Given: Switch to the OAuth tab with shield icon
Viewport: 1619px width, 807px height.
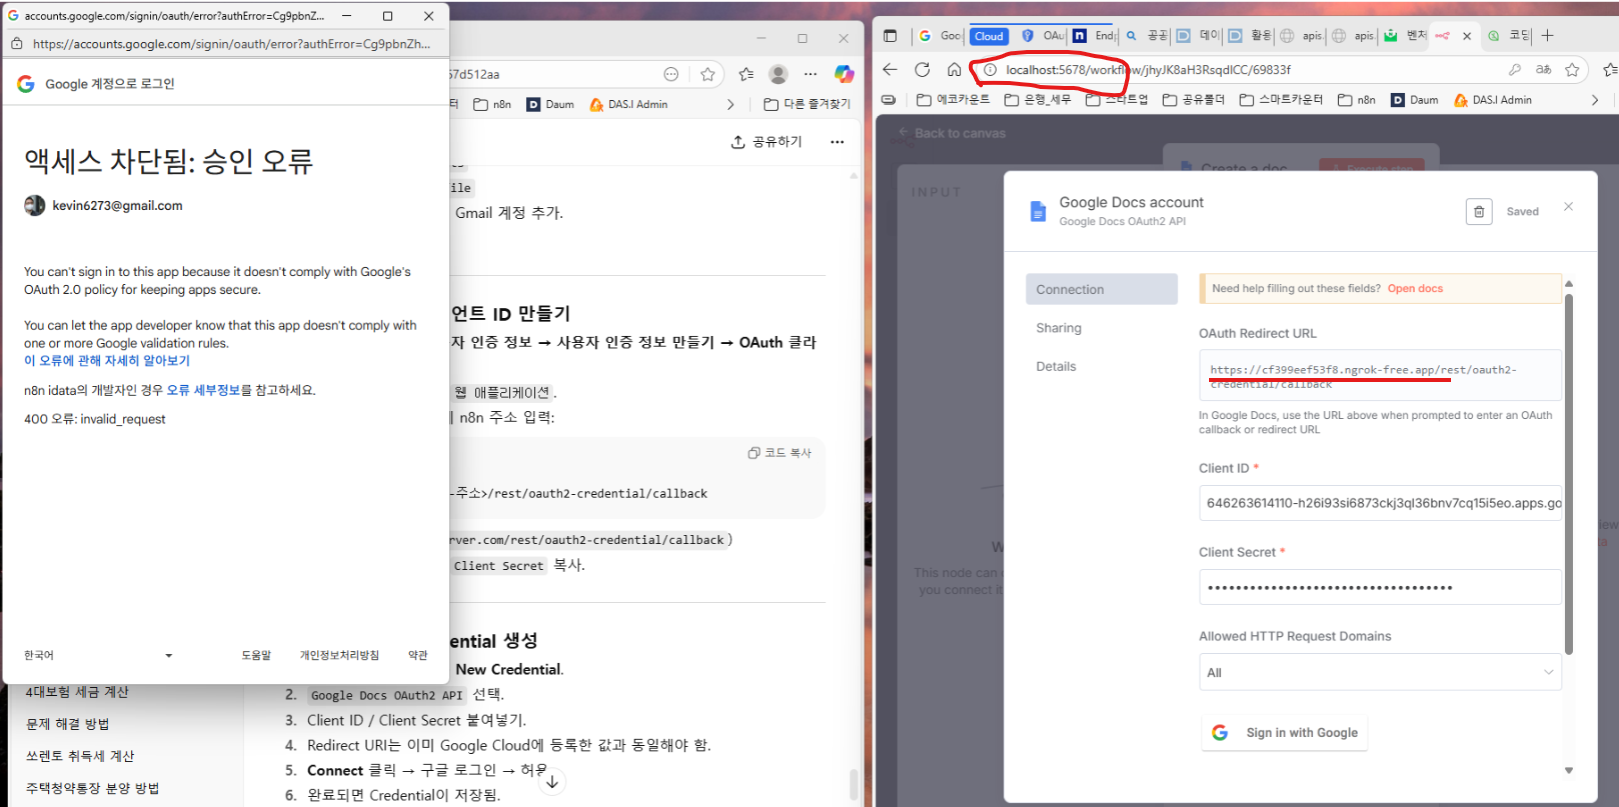Looking at the screenshot, I should 1042,36.
